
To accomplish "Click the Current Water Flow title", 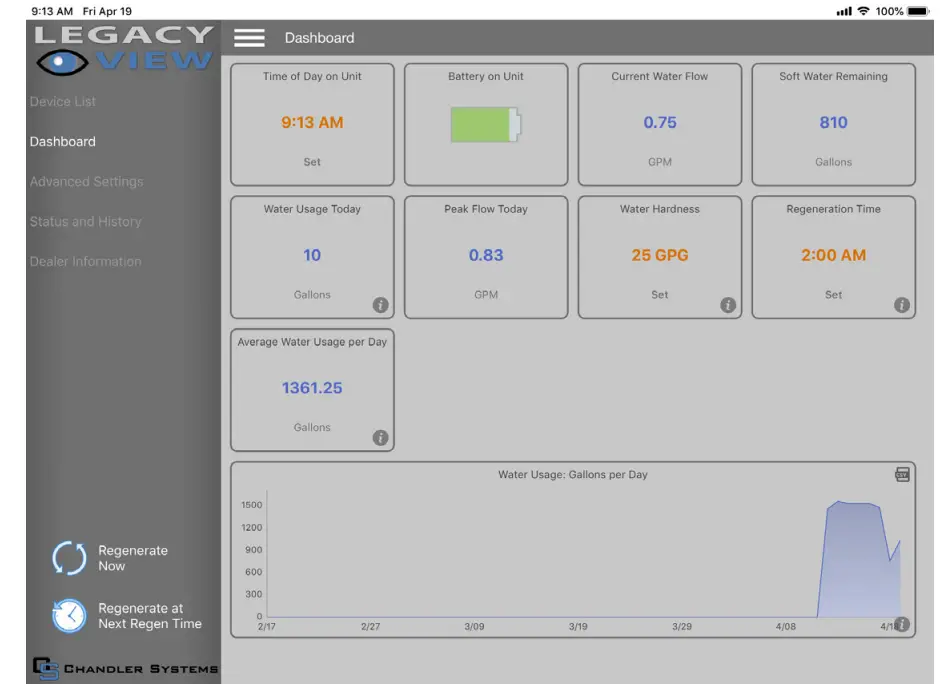I will click(659, 76).
